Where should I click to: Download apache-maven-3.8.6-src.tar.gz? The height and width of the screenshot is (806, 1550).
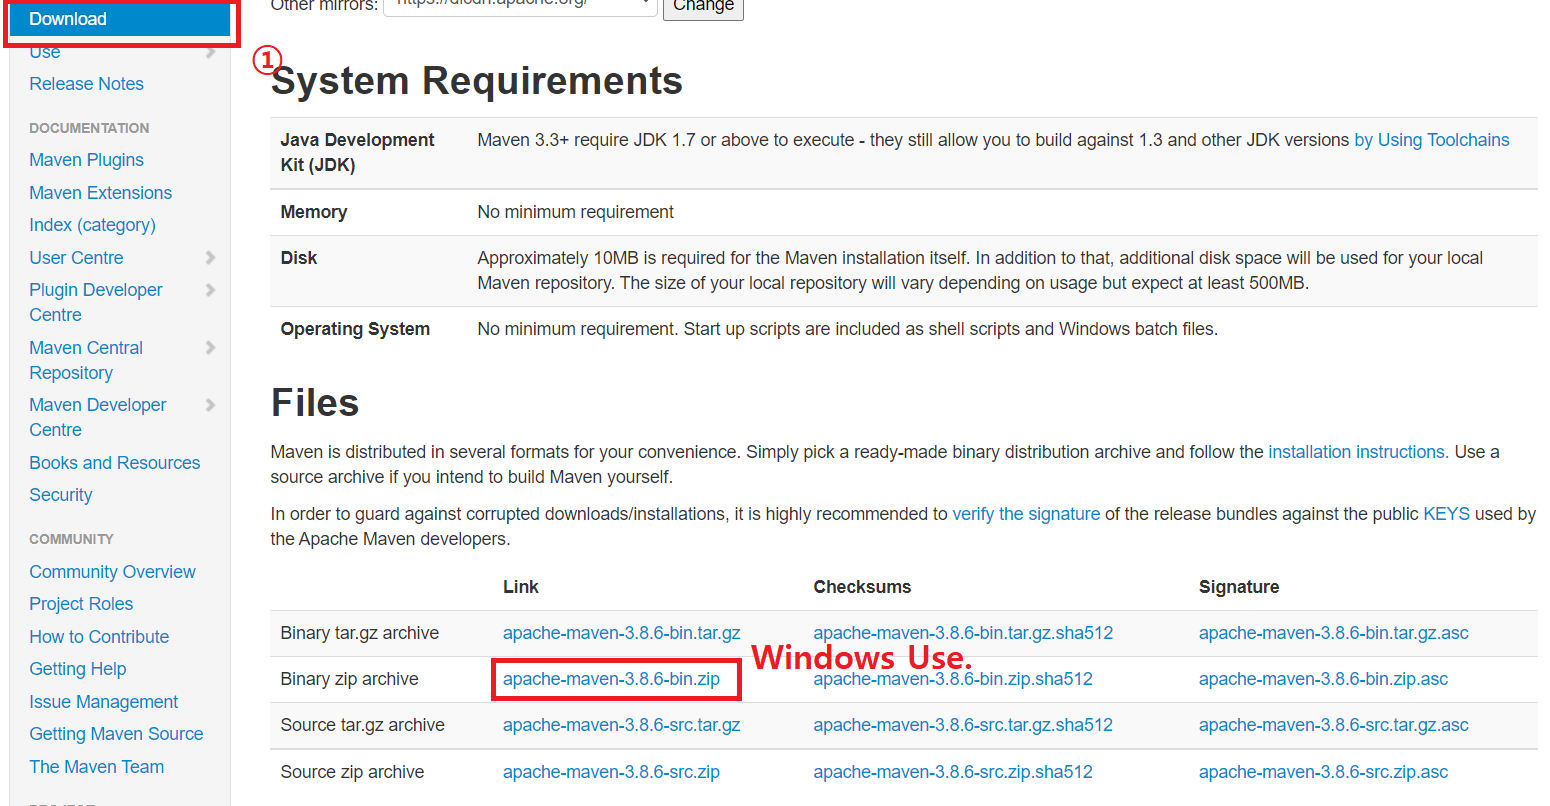tap(621, 725)
